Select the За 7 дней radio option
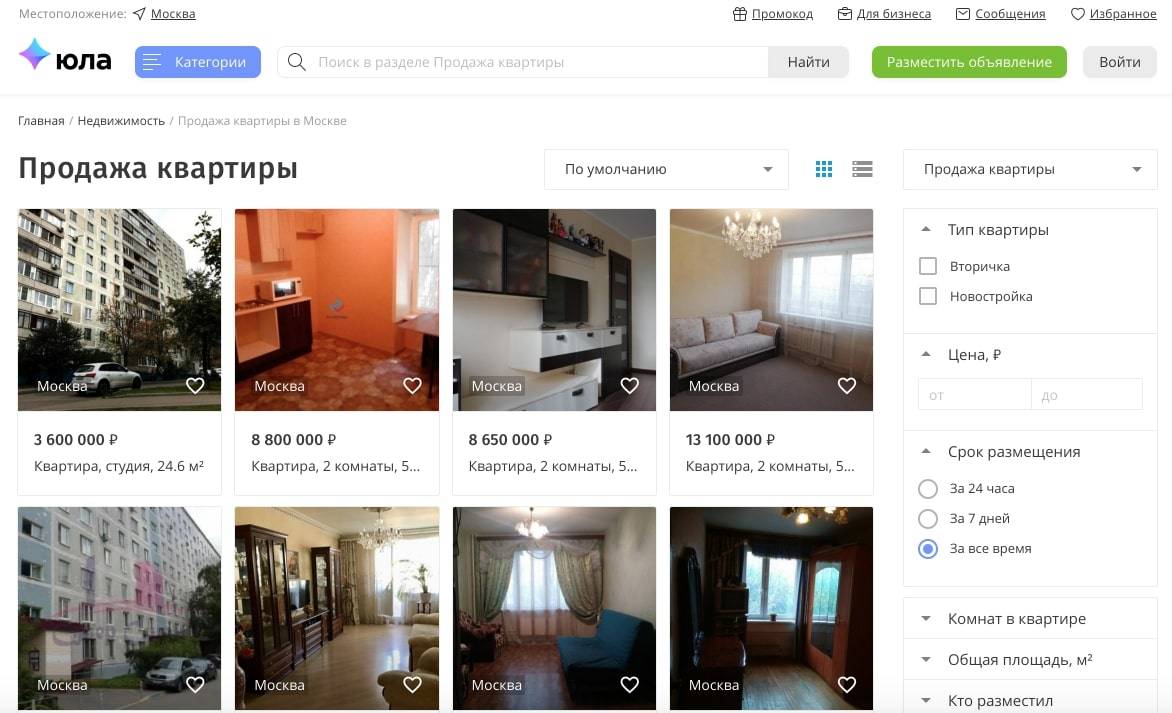Screen dimensions: 1172x713 point(928,519)
